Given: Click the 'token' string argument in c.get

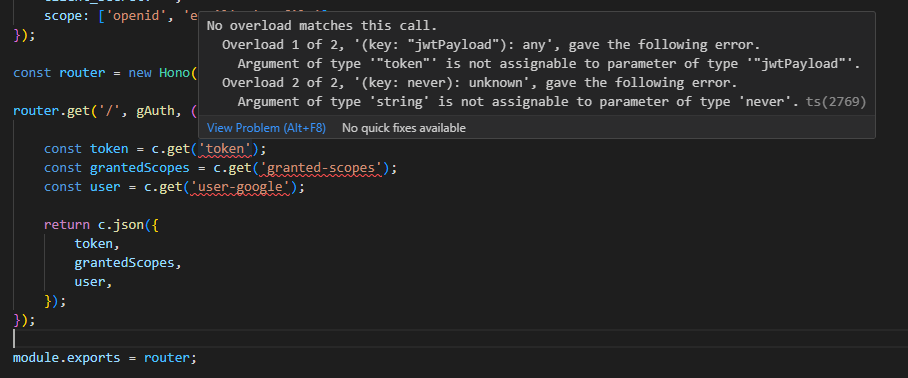Looking at the screenshot, I should [225, 149].
